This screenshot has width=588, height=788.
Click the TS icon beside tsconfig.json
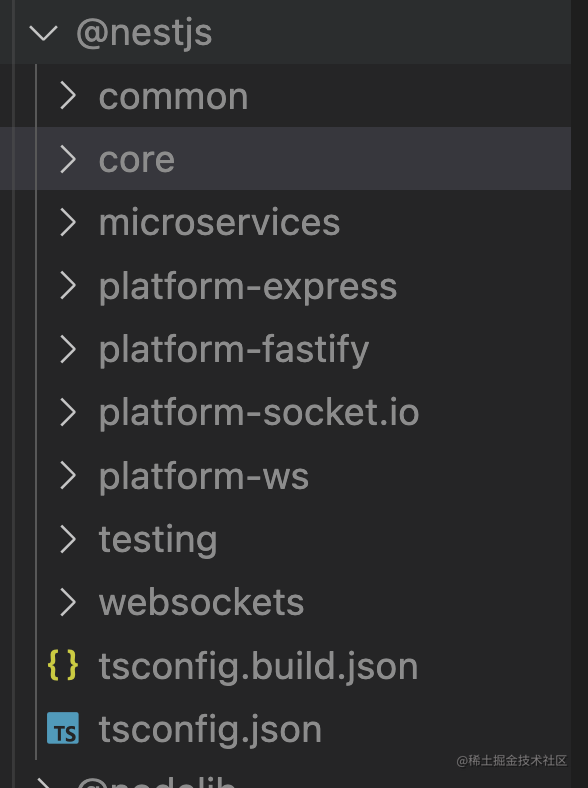(63, 728)
